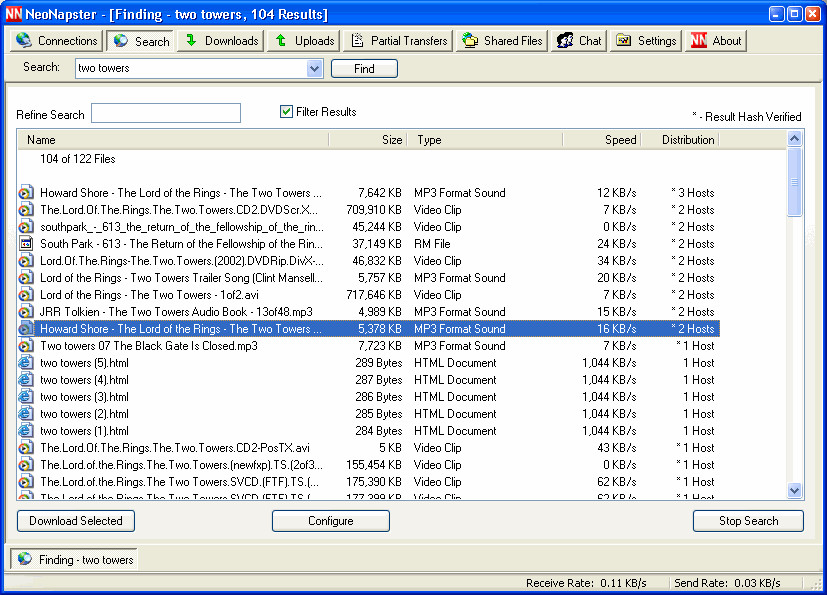827x595 pixels.
Task: Click the icon of Two towers 07 The Black Gate
Action: click(x=26, y=346)
